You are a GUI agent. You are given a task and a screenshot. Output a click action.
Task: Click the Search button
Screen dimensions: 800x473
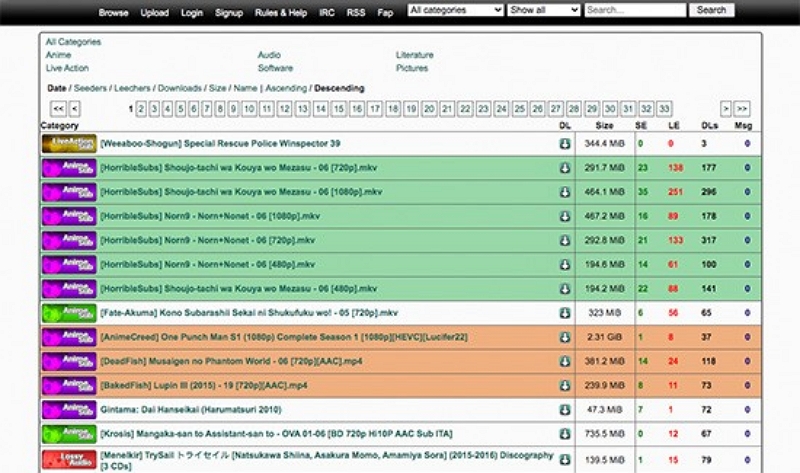point(712,10)
